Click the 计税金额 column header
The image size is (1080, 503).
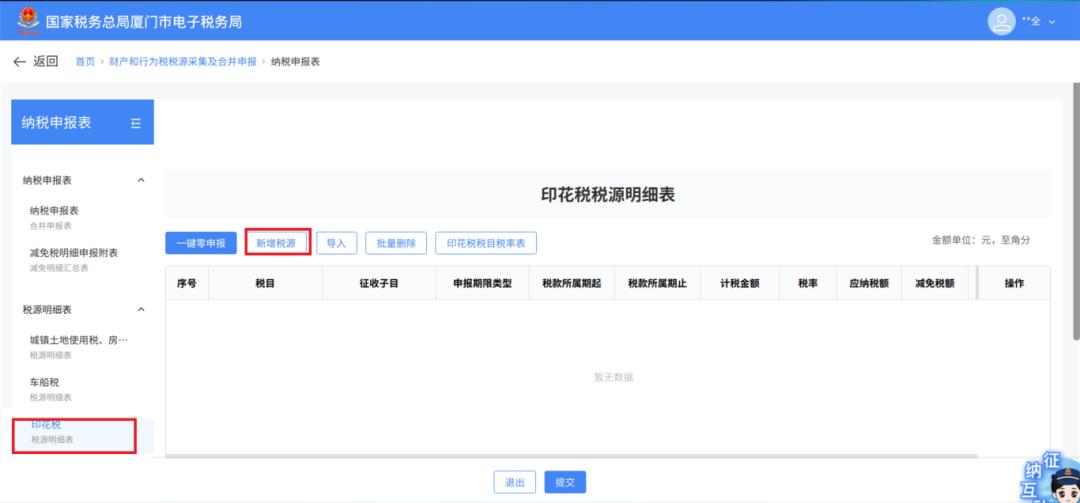coord(740,283)
